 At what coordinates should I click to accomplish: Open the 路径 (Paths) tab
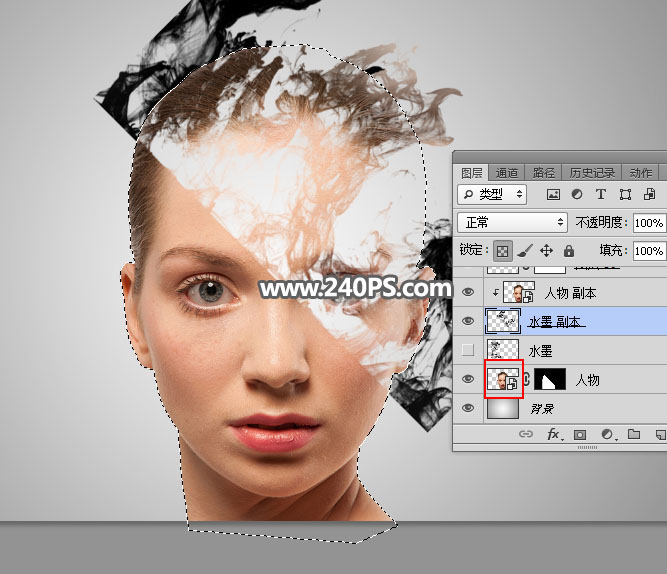pyautogui.click(x=544, y=173)
